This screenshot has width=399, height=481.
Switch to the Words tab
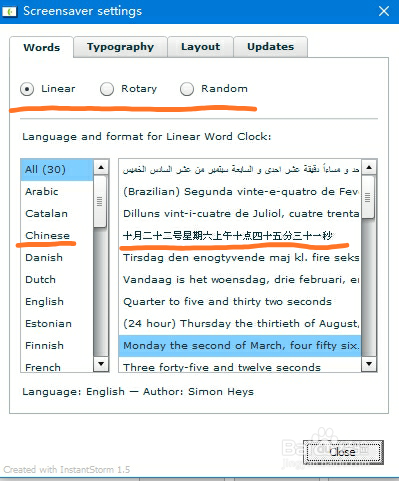pos(42,47)
